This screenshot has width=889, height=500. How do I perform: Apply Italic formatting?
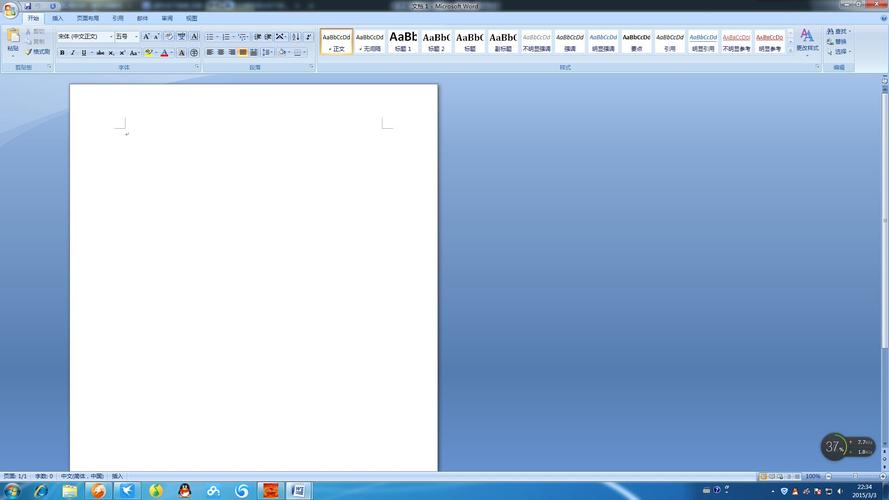73,53
